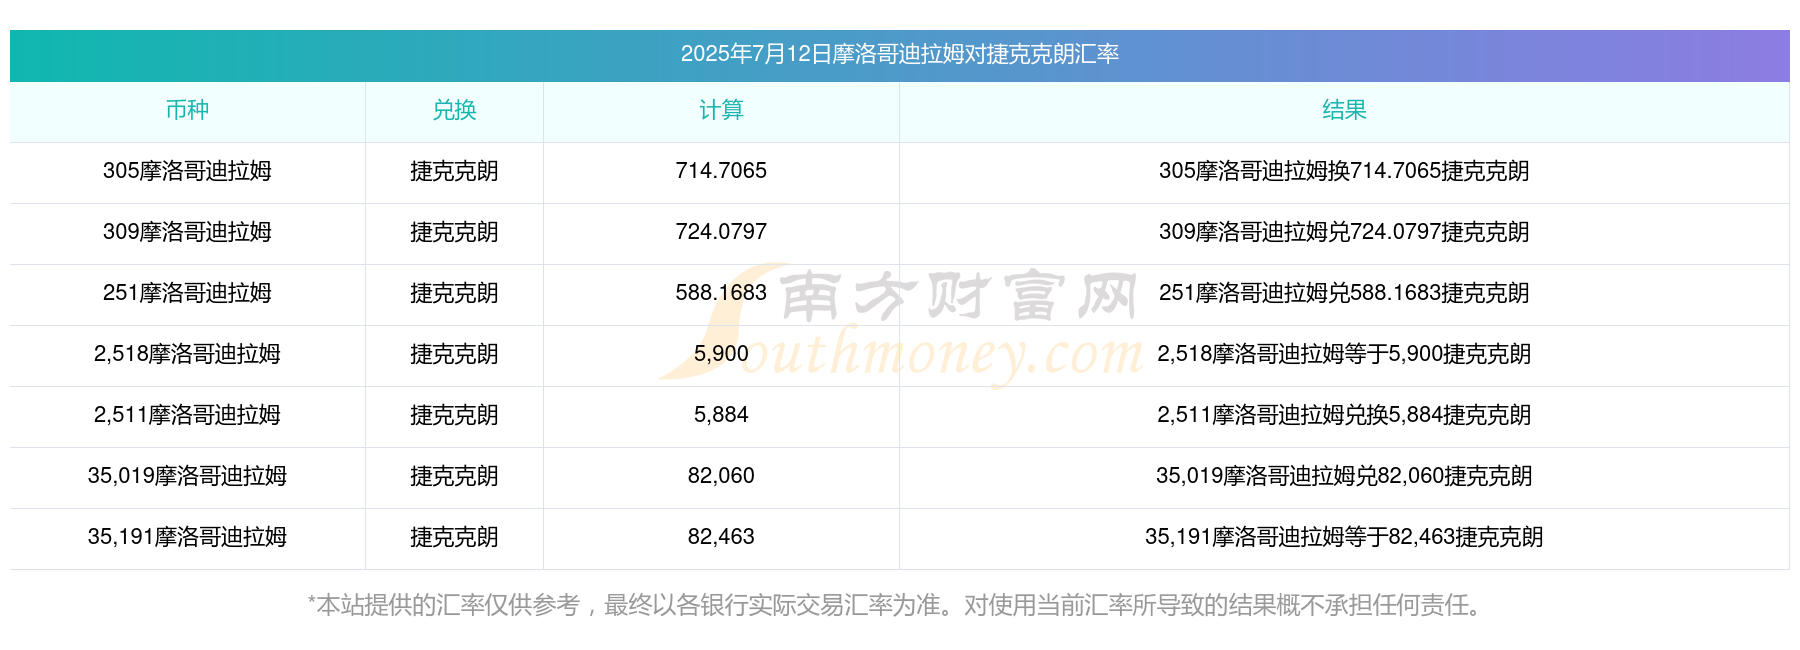The height and width of the screenshot is (650, 1800).
Task: Click the value 5,900 in 计算 column
Action: pyautogui.click(x=721, y=354)
